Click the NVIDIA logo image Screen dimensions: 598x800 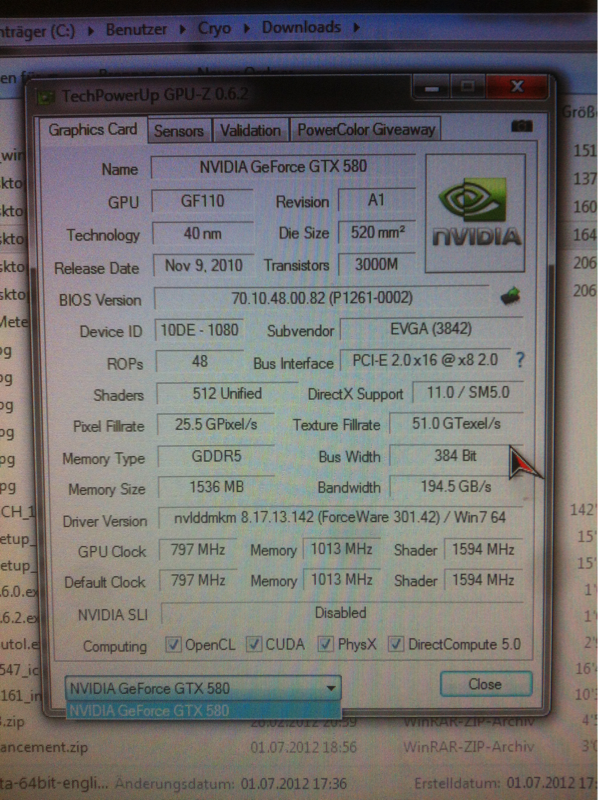(x=475, y=212)
